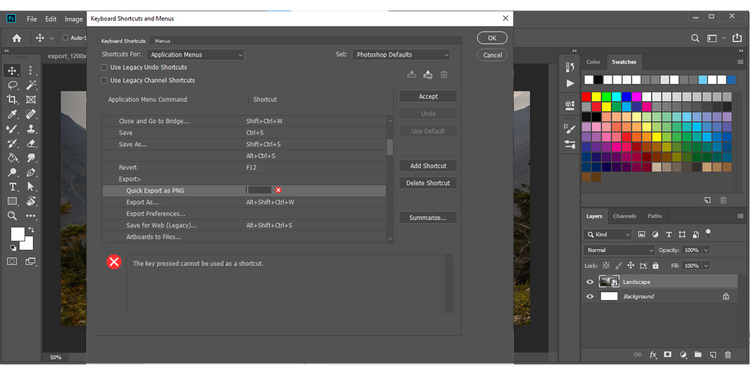Click the Home icon in options bar
Image resolution: width=750 pixels, height=375 pixels.
[x=17, y=38]
